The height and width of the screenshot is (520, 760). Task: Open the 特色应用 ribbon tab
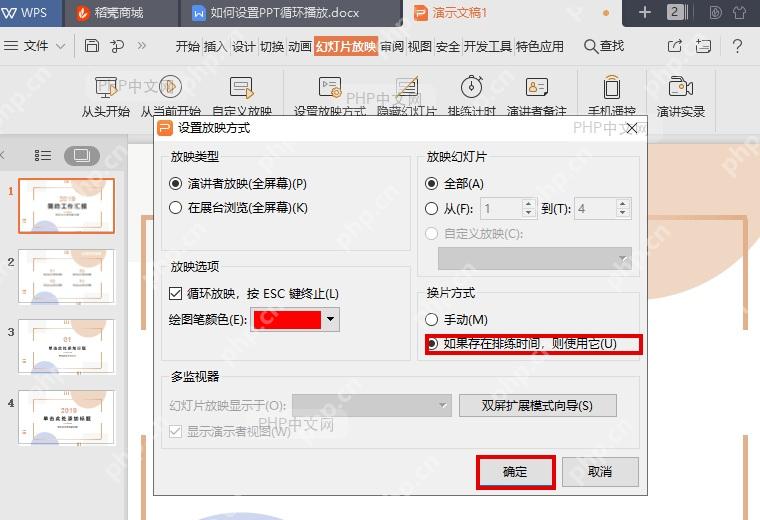coord(539,47)
